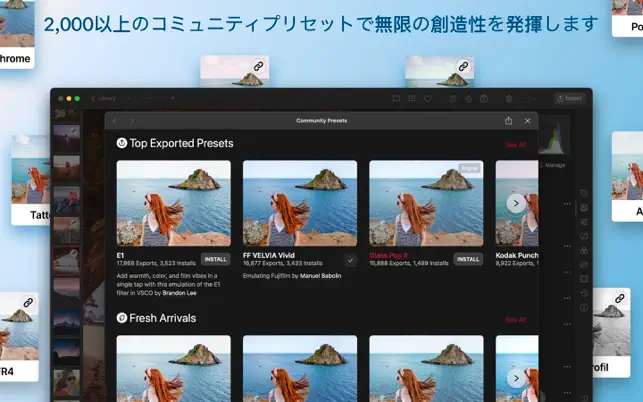Viewport: 643px width, 402px height.
Task: Return to Library via the back chevron
Action: (x=93, y=98)
